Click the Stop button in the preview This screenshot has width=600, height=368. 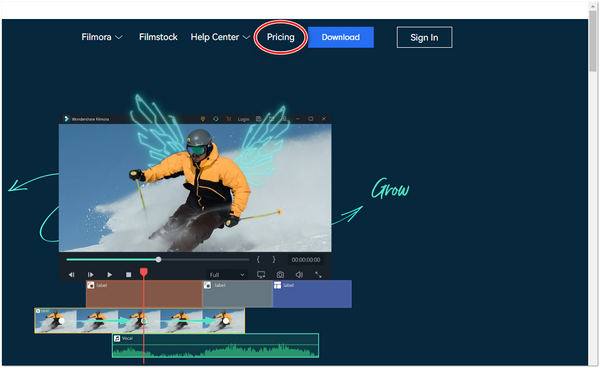click(129, 275)
